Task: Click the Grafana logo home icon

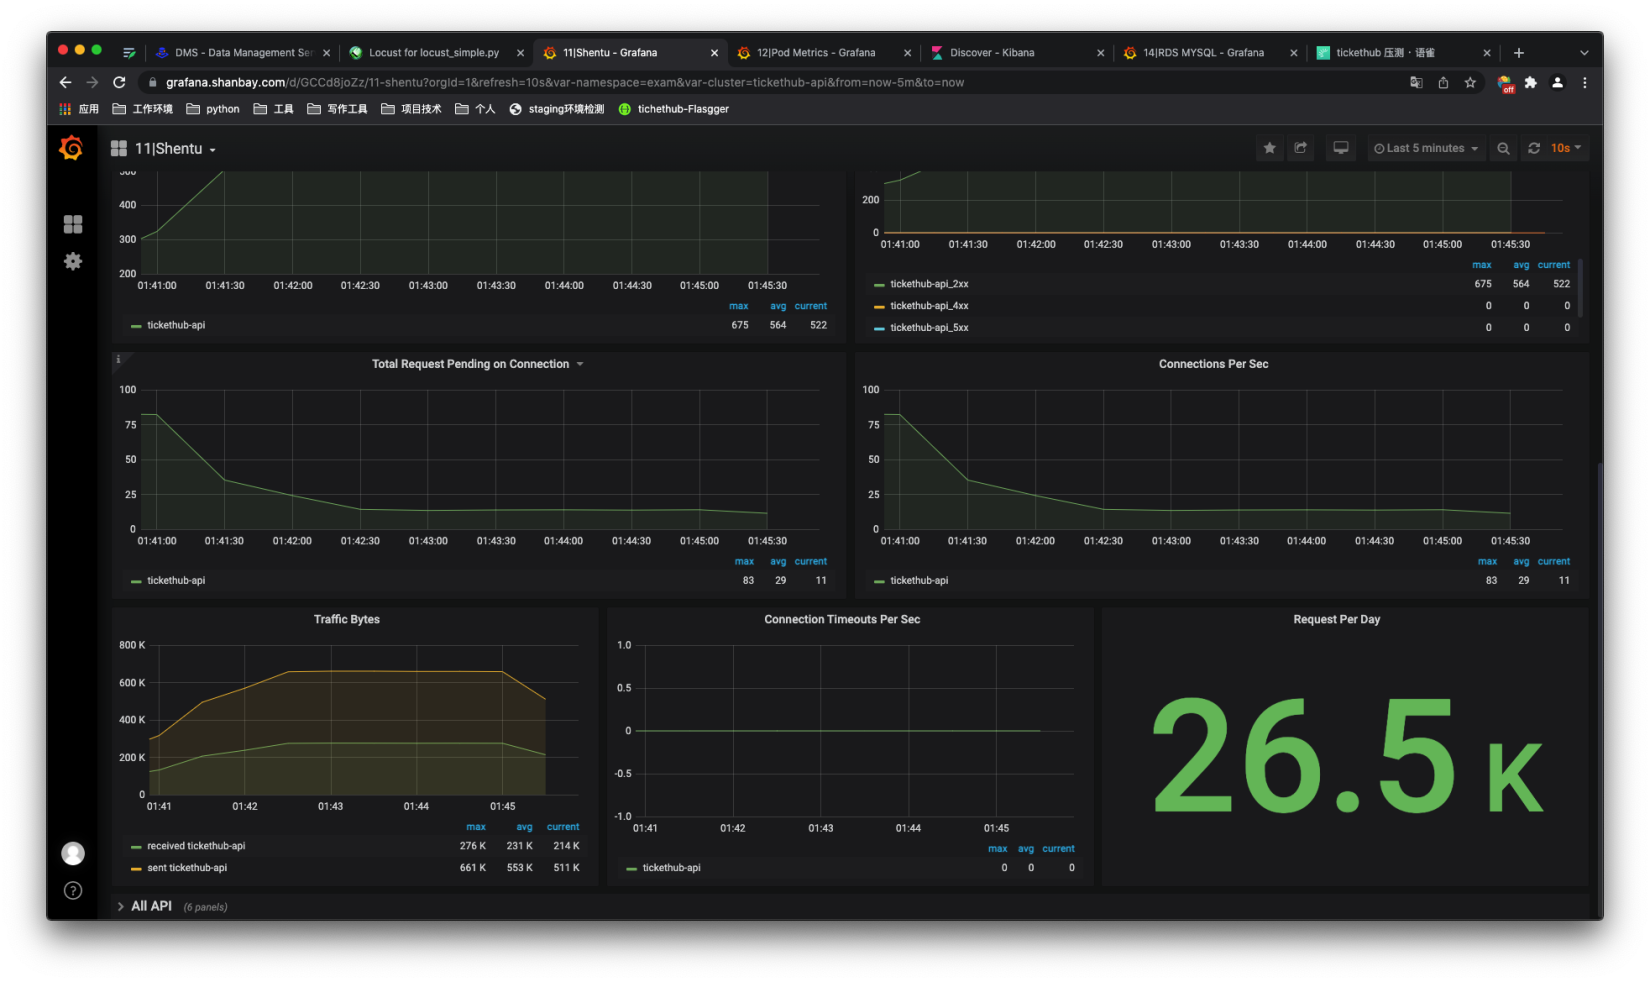Action: click(71, 148)
